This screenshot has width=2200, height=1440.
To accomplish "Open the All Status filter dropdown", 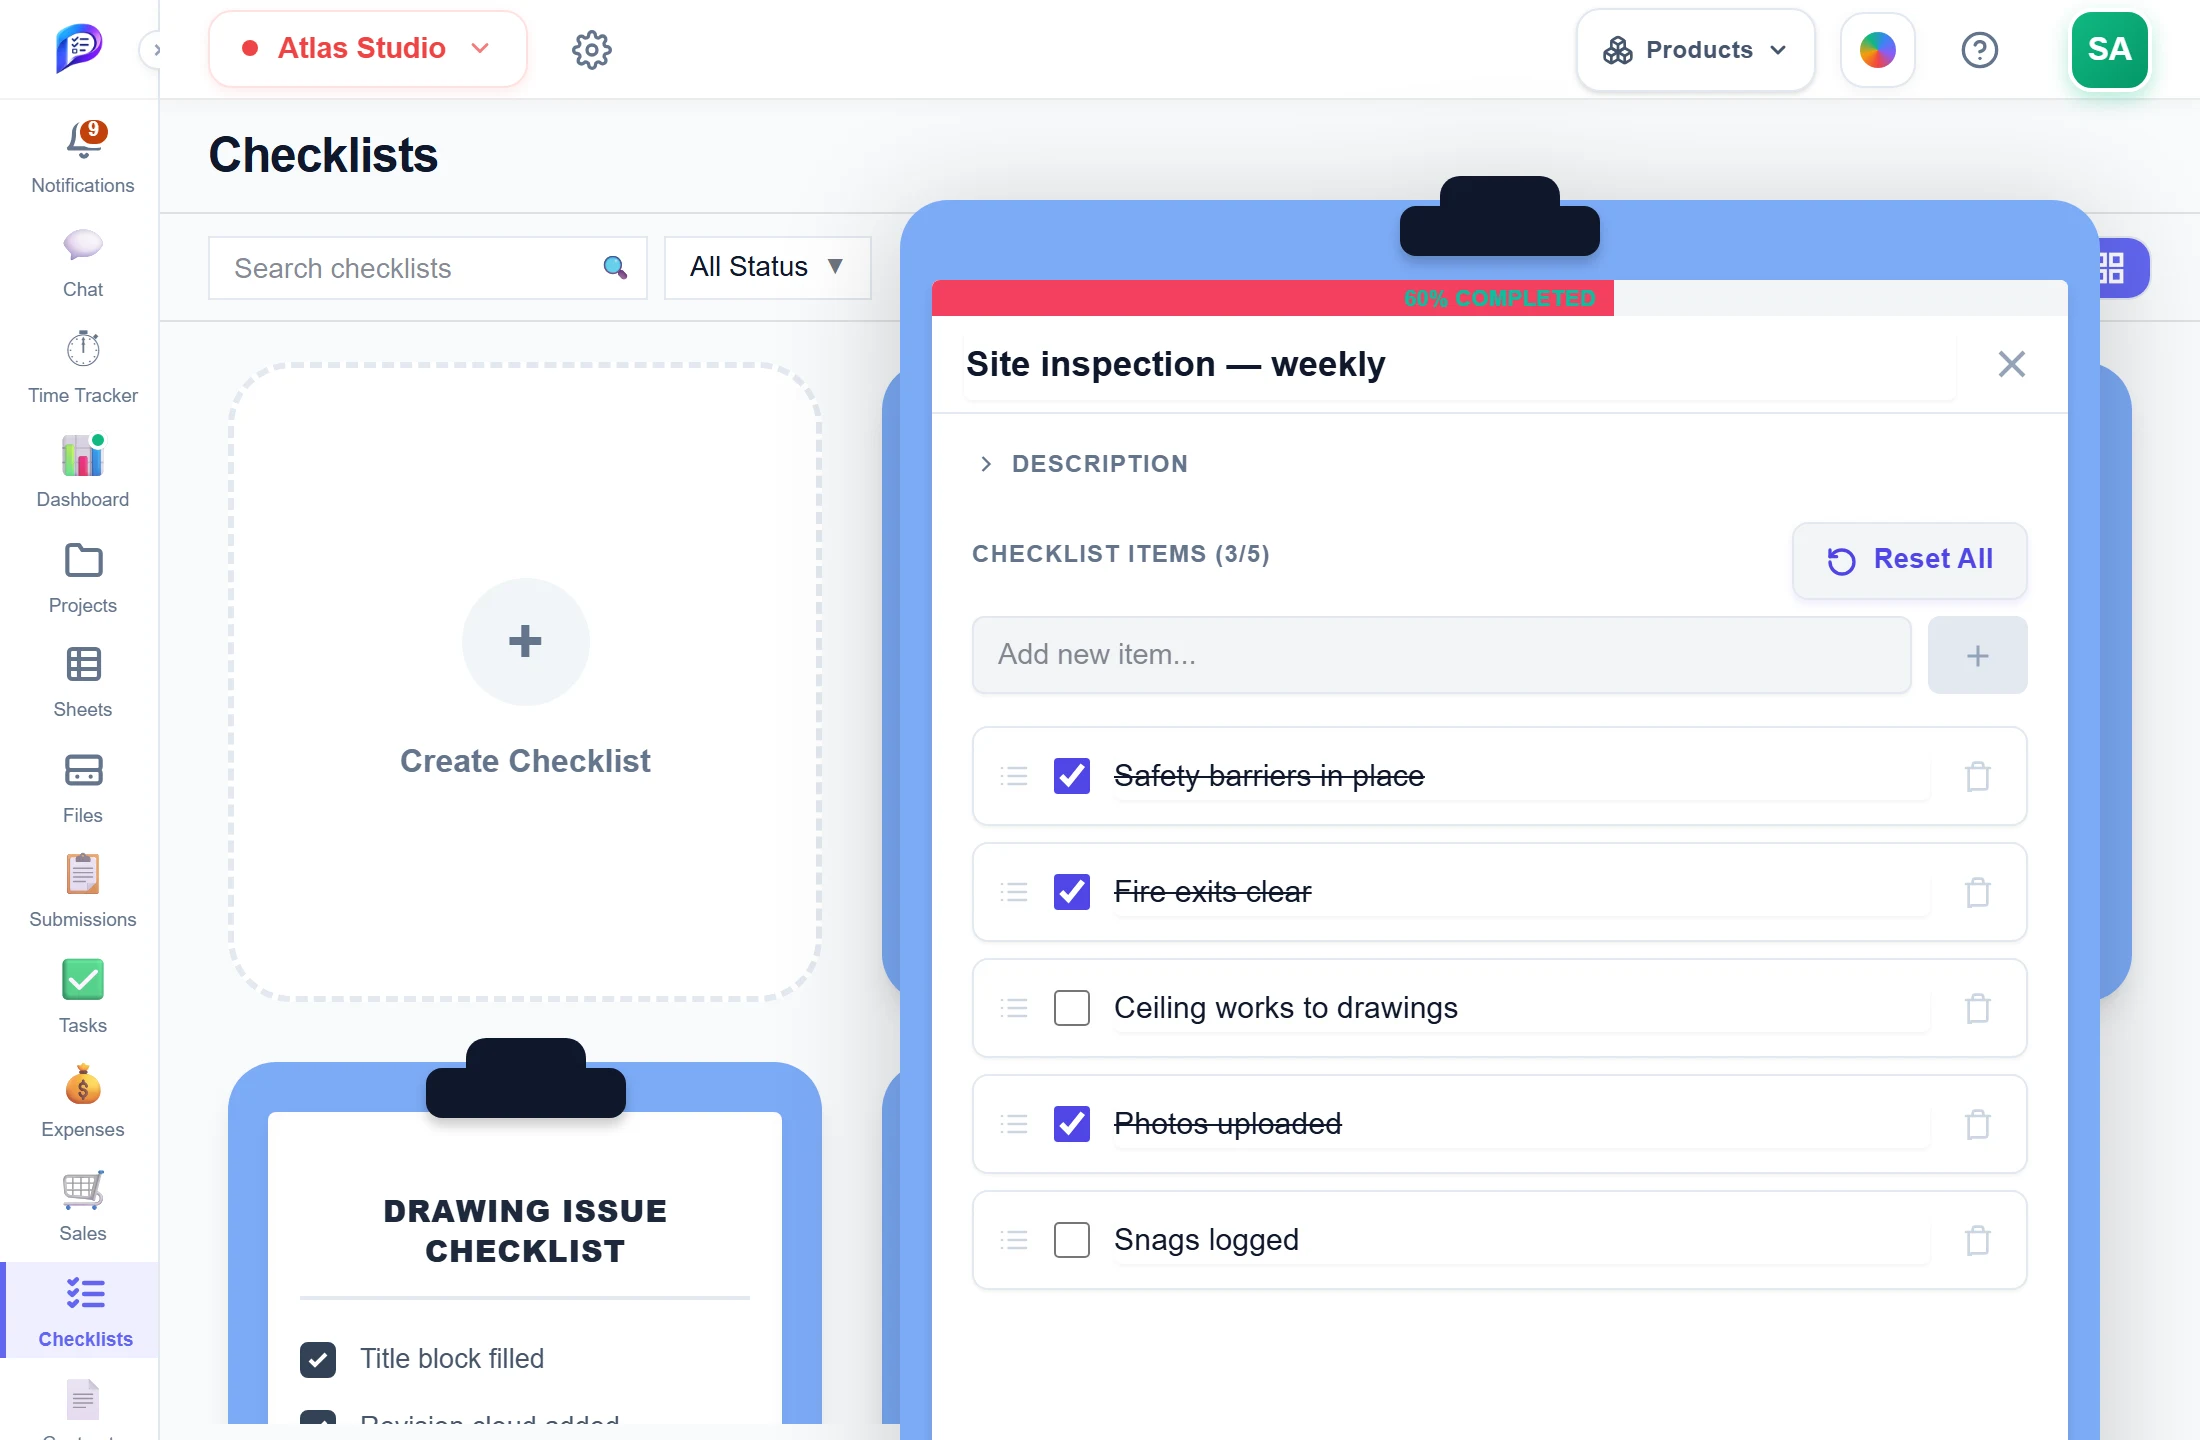I will 768,267.
